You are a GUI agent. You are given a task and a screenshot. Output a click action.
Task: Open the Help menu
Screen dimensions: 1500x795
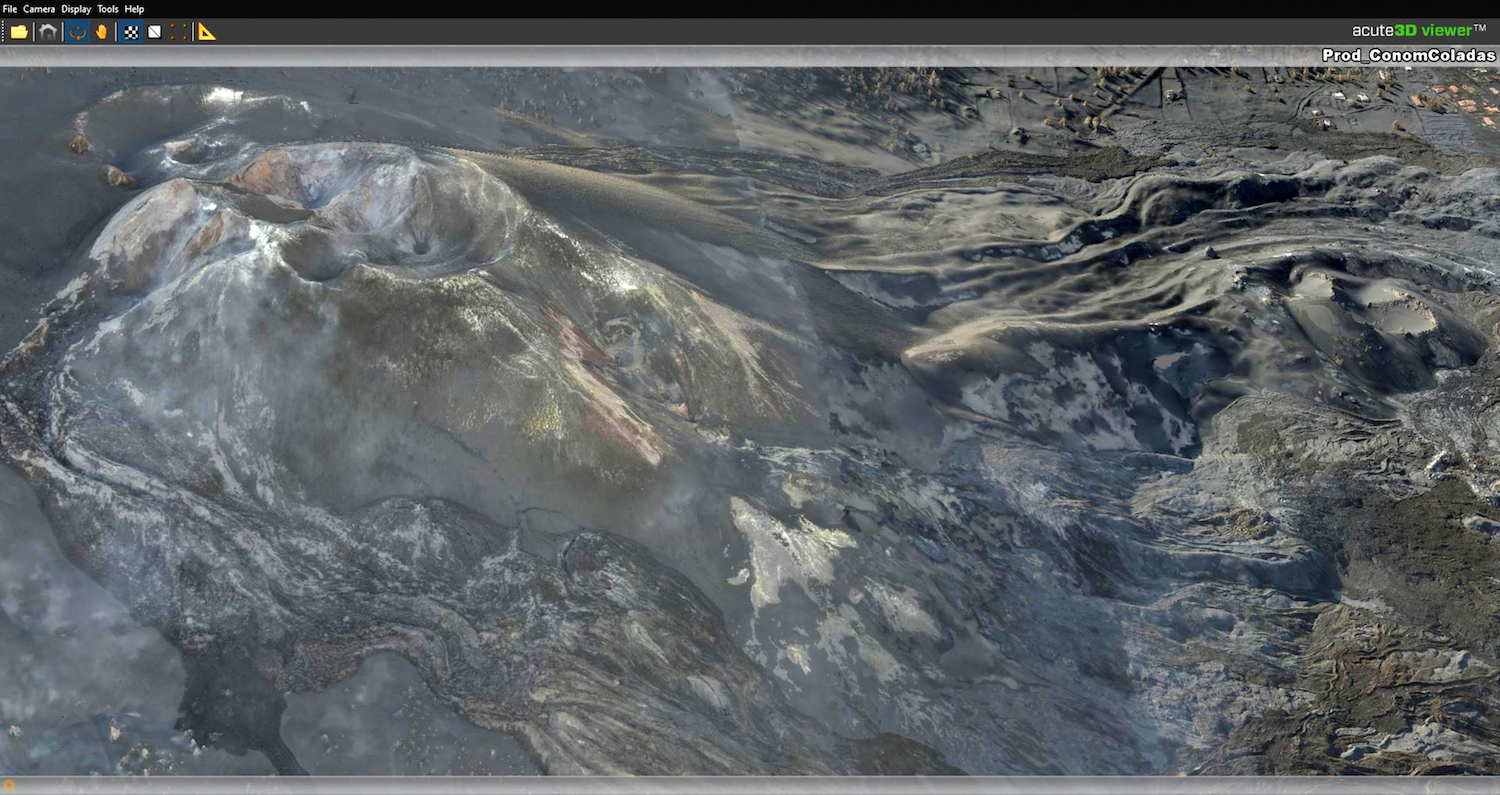tap(134, 8)
